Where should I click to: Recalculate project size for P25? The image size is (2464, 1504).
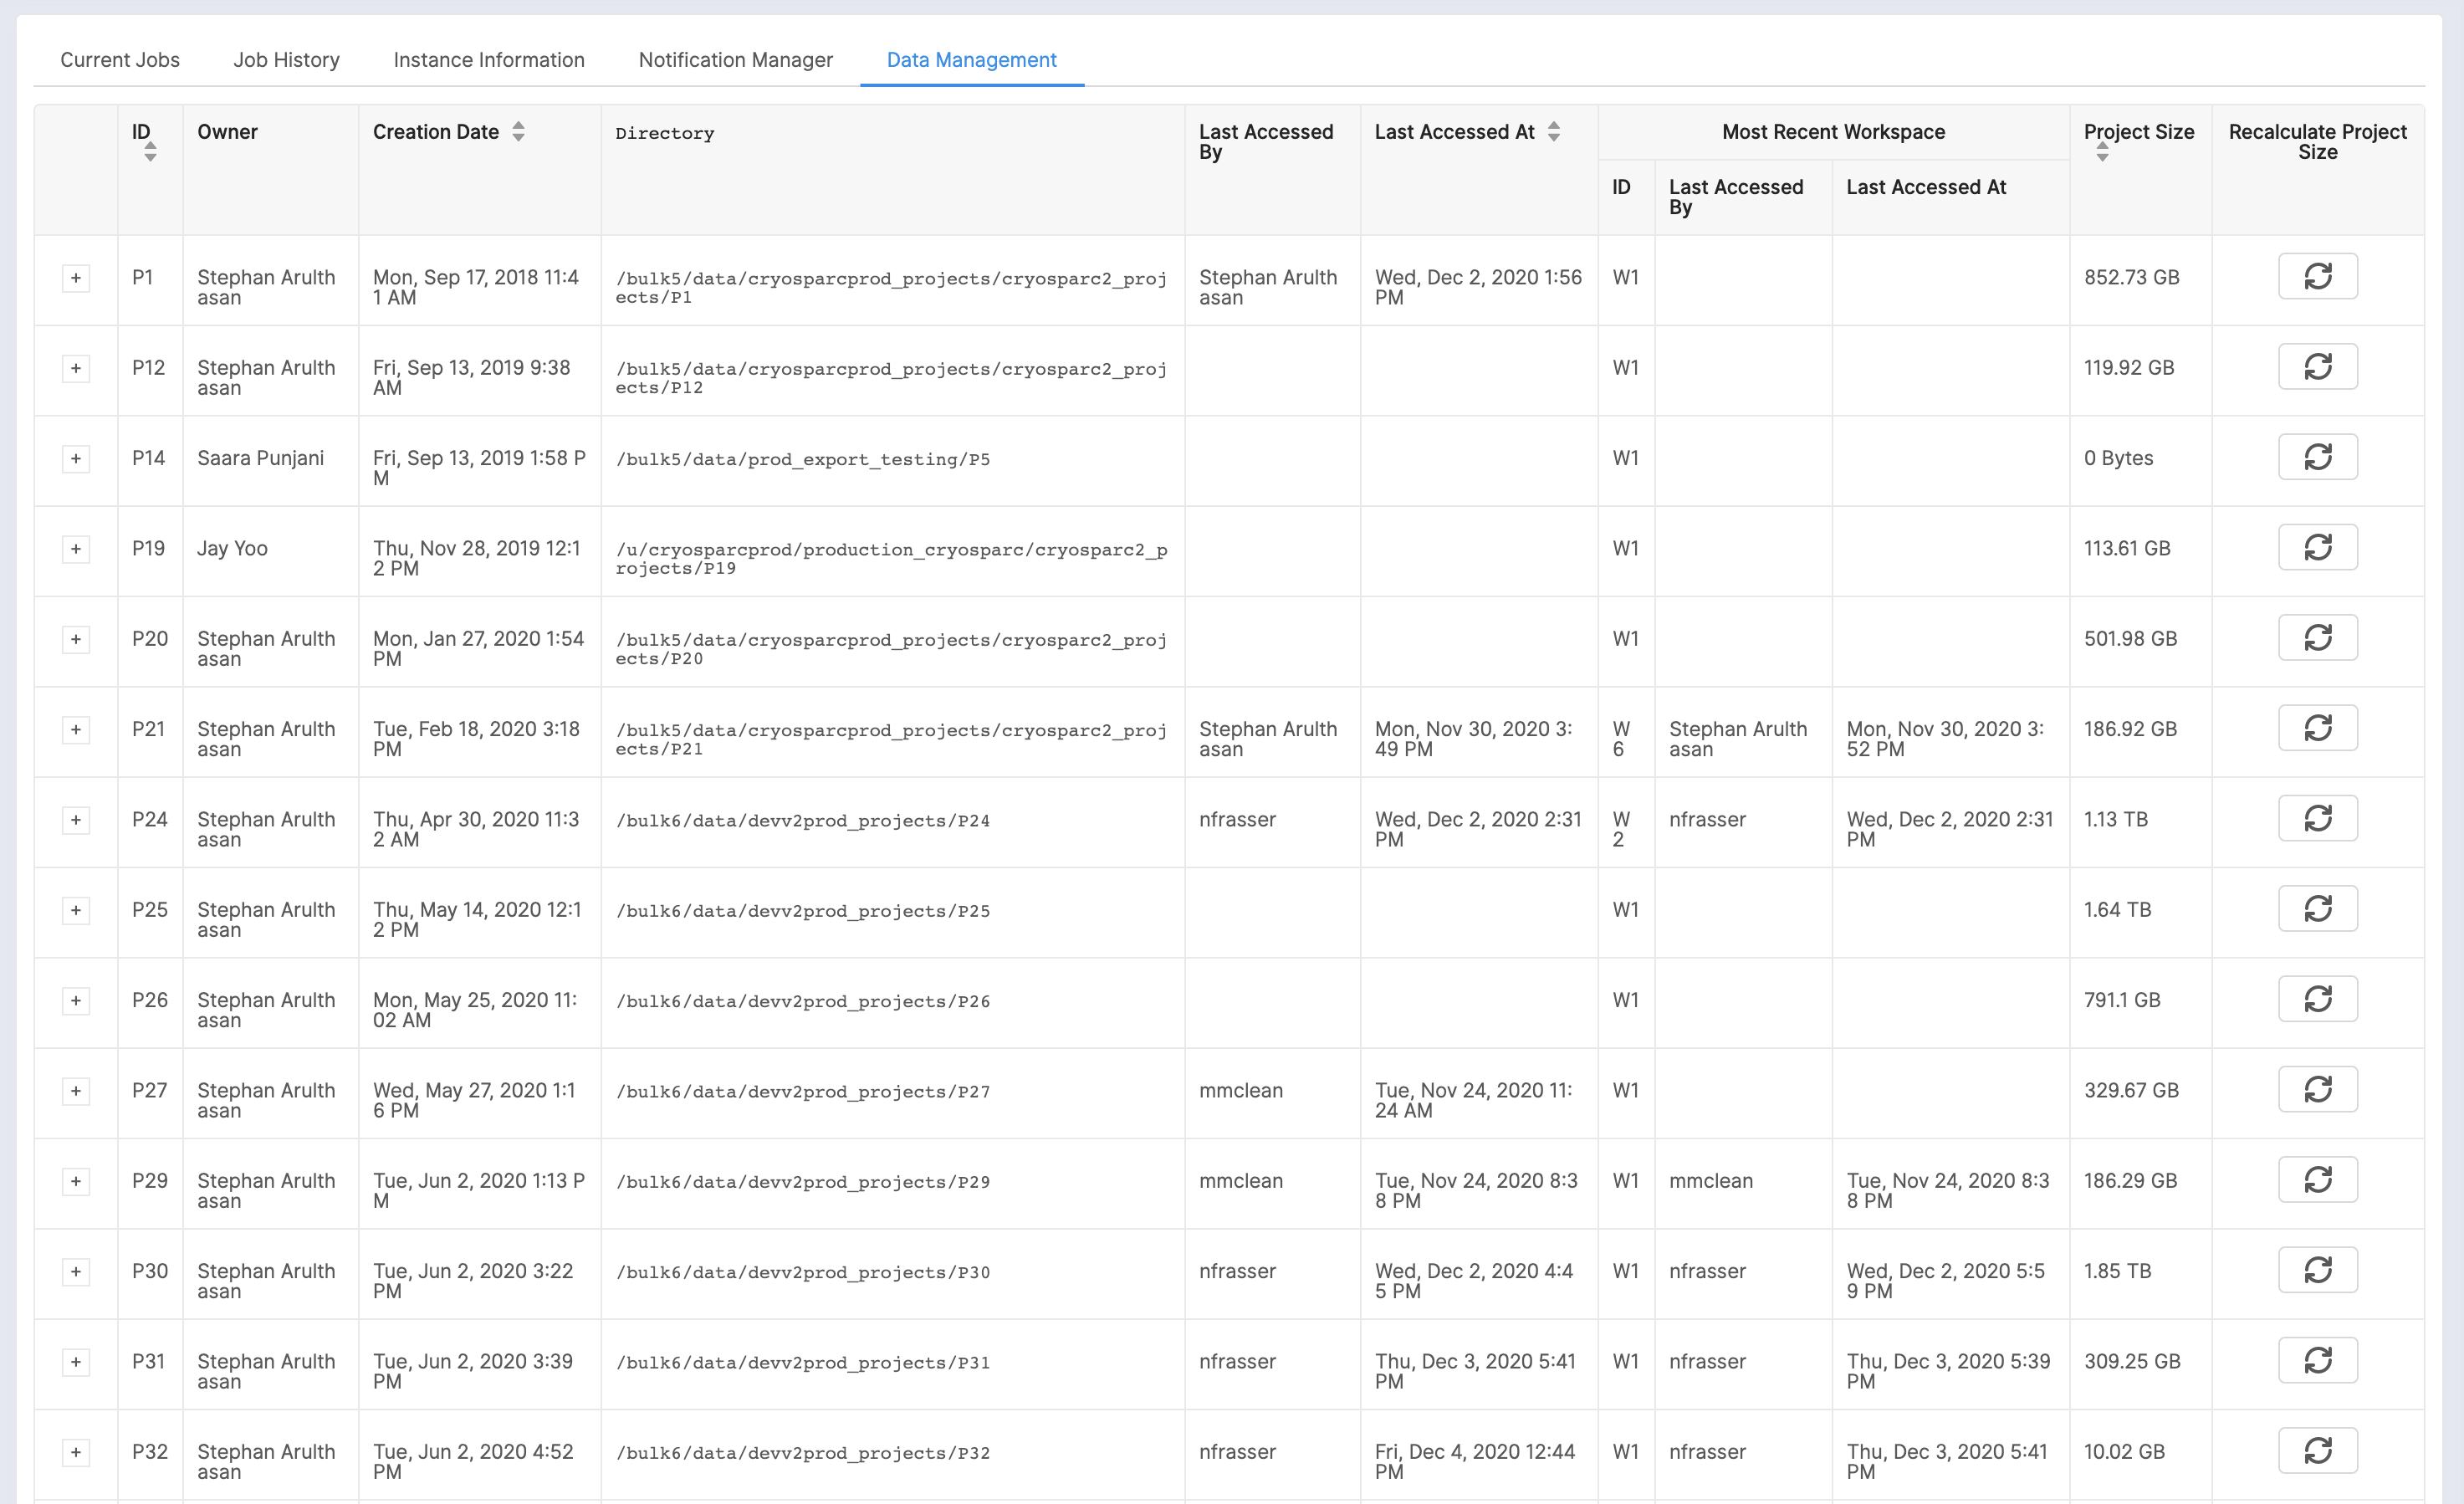tap(2317, 908)
